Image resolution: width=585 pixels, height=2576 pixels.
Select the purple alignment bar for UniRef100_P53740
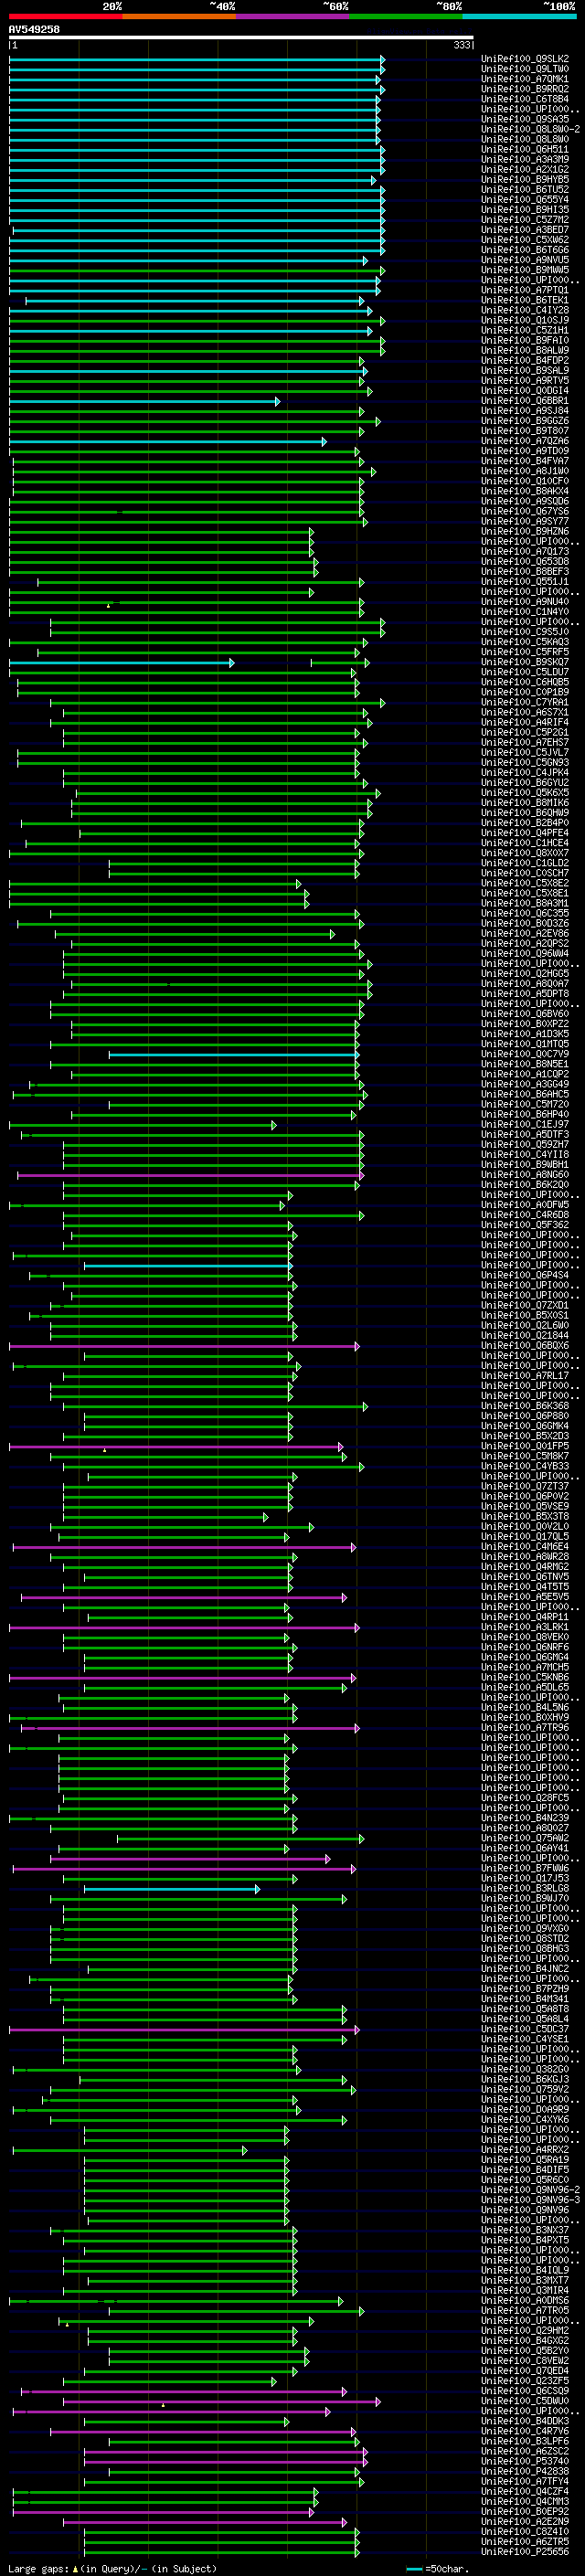pos(225,2460)
